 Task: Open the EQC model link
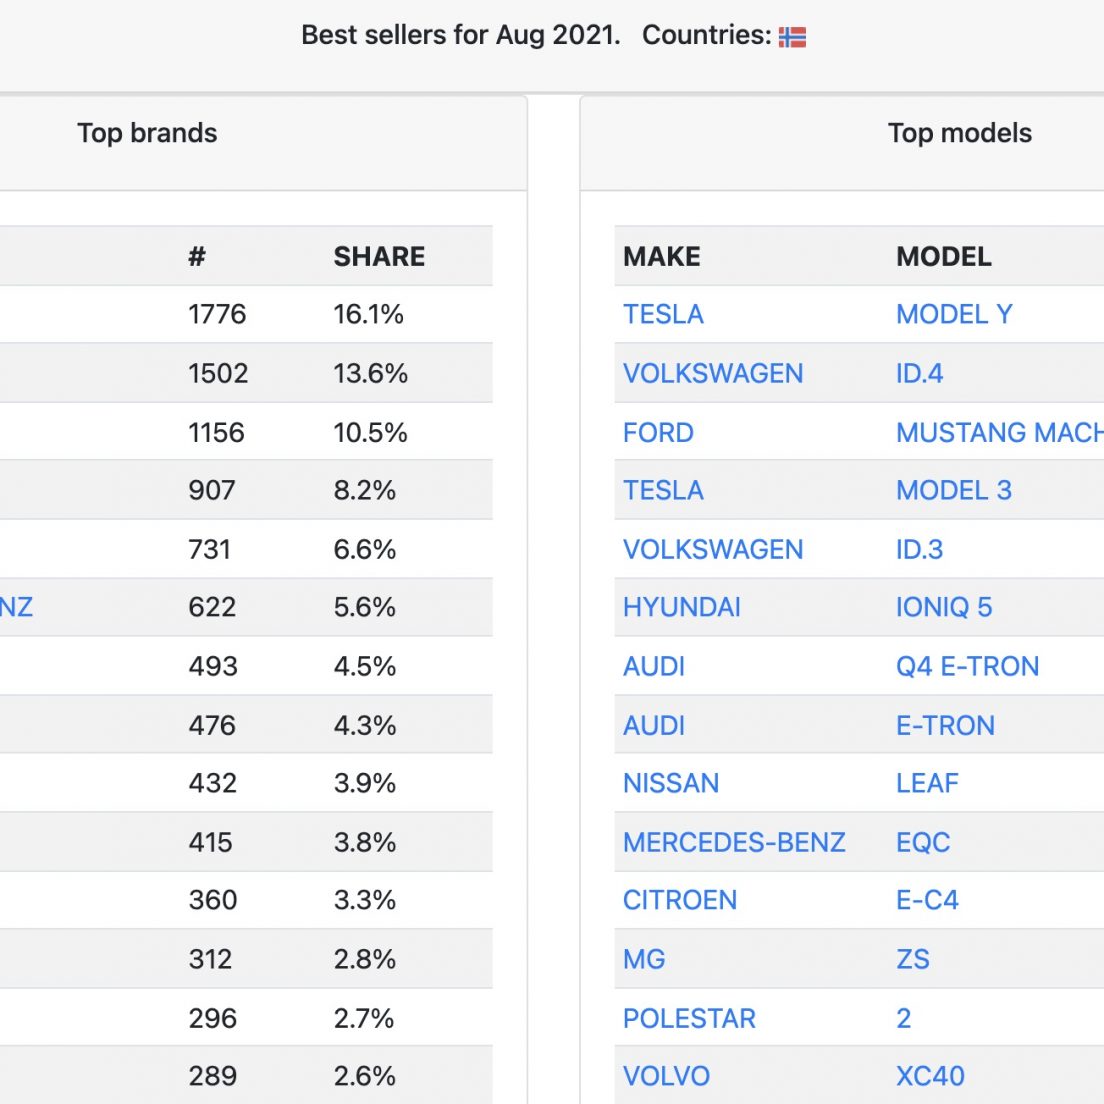[923, 842]
